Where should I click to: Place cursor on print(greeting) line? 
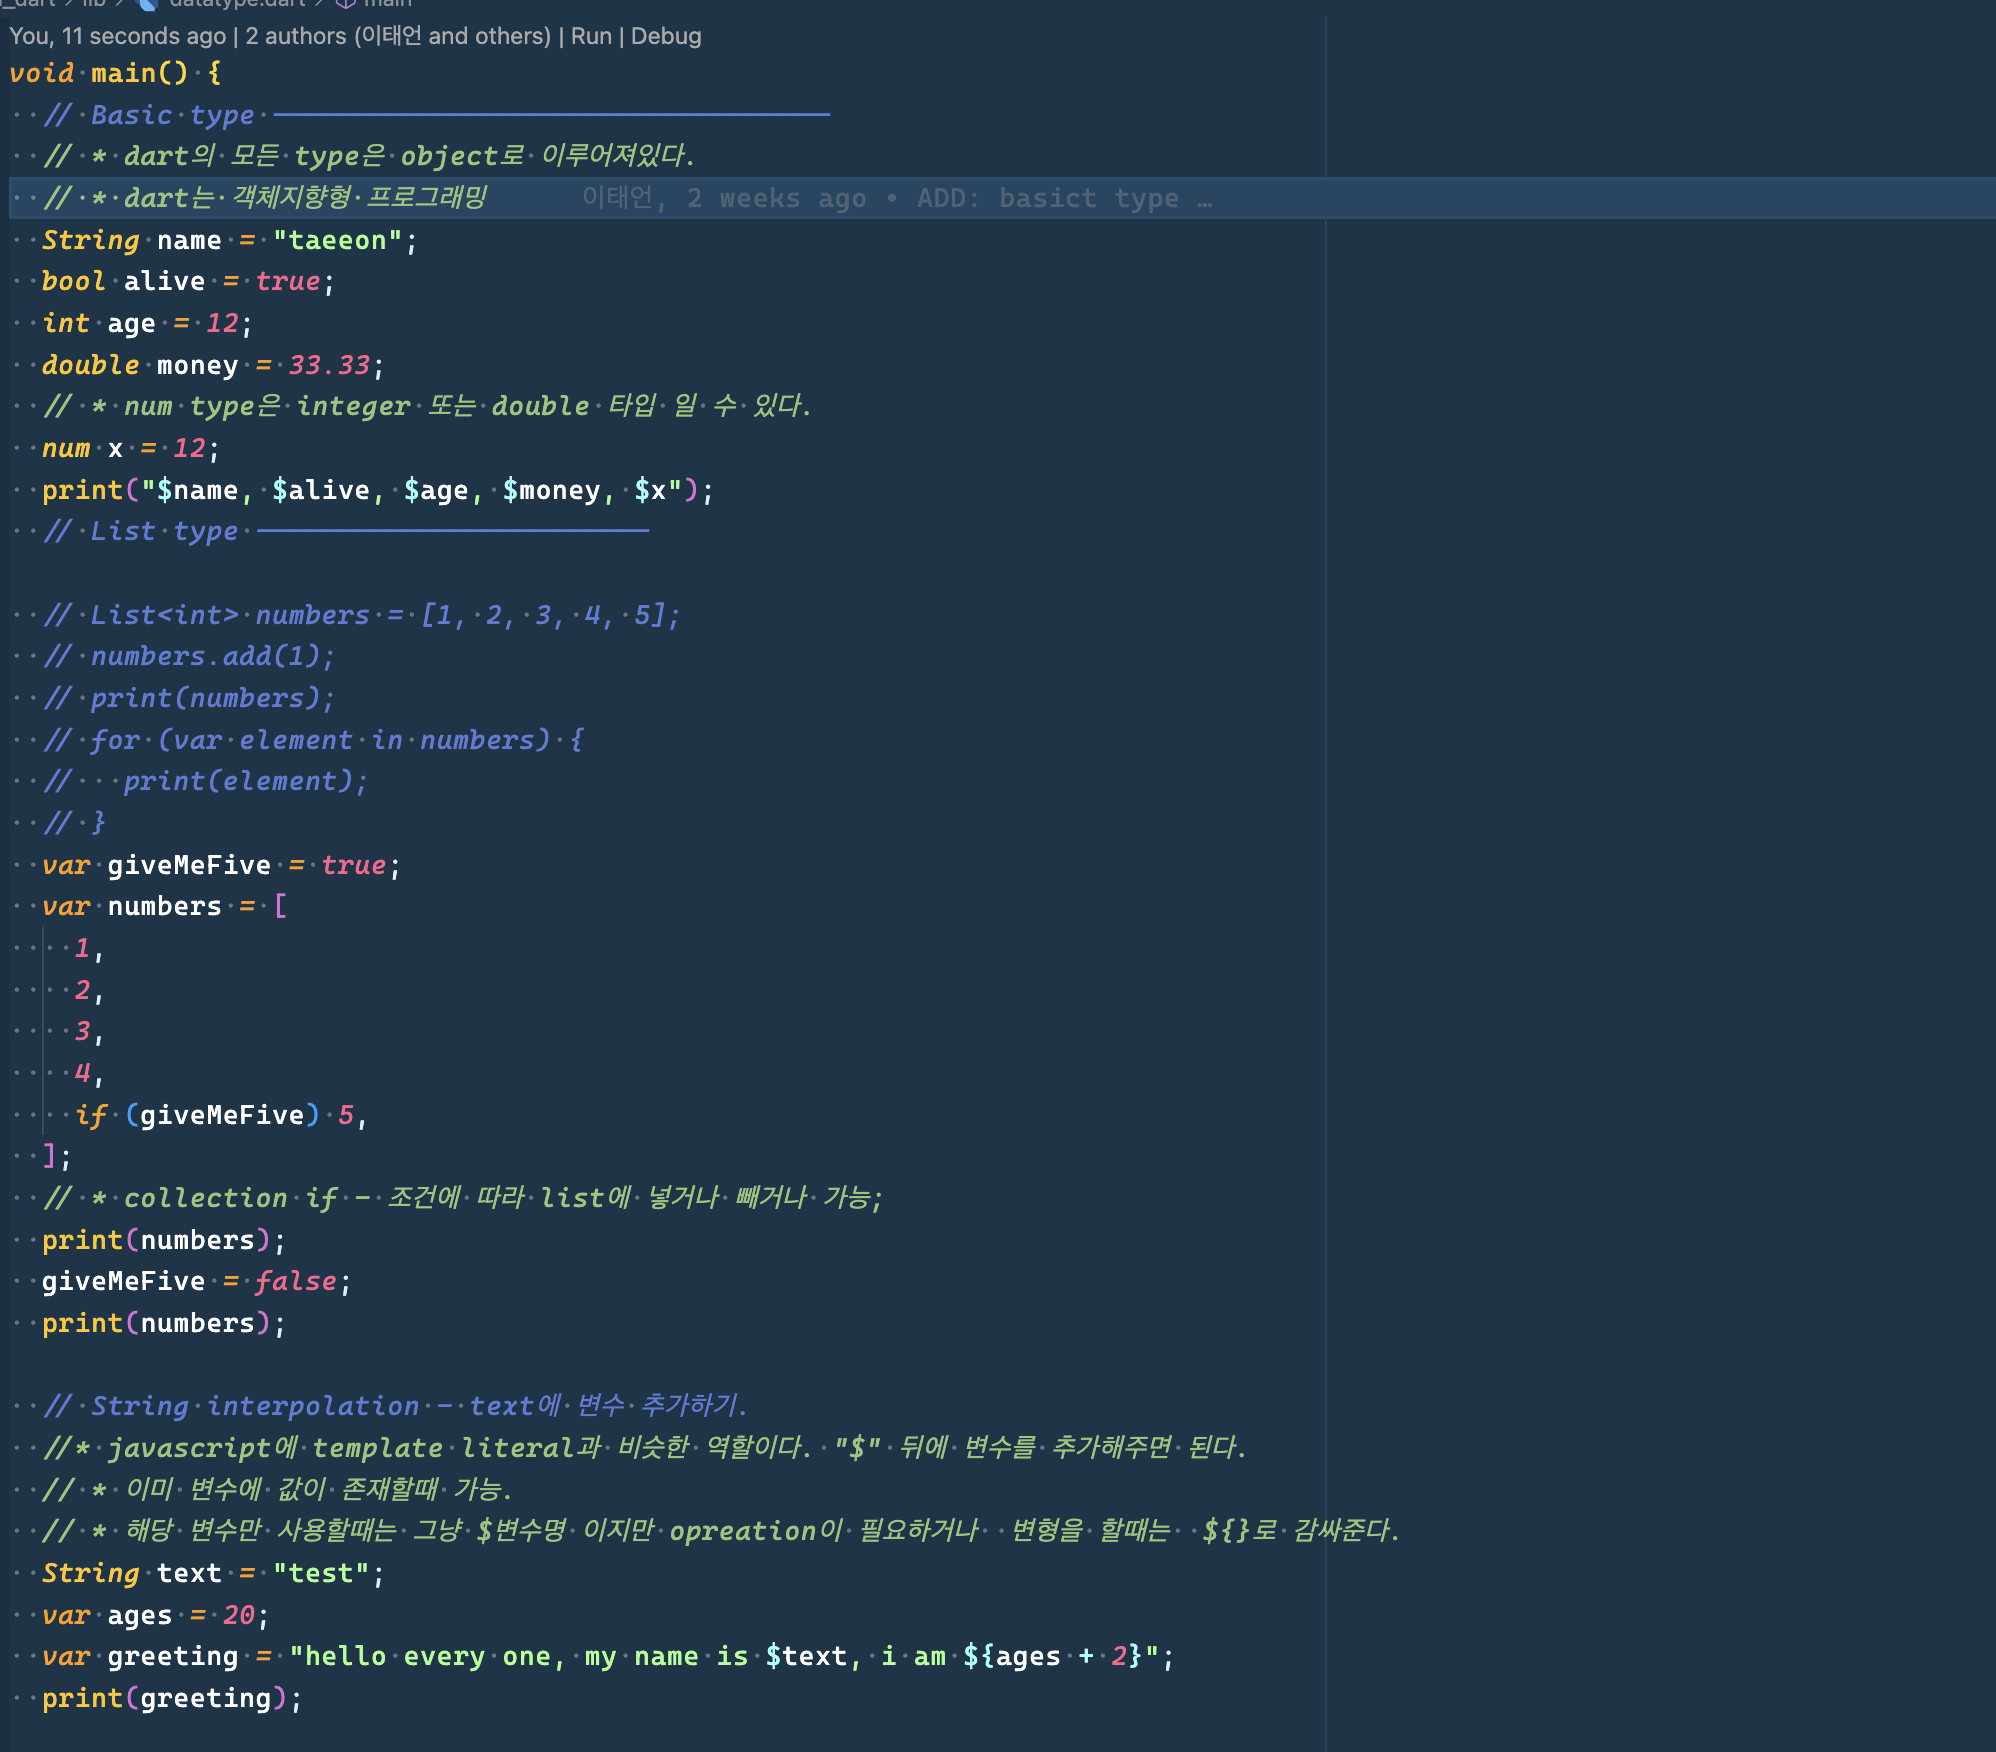point(170,1698)
